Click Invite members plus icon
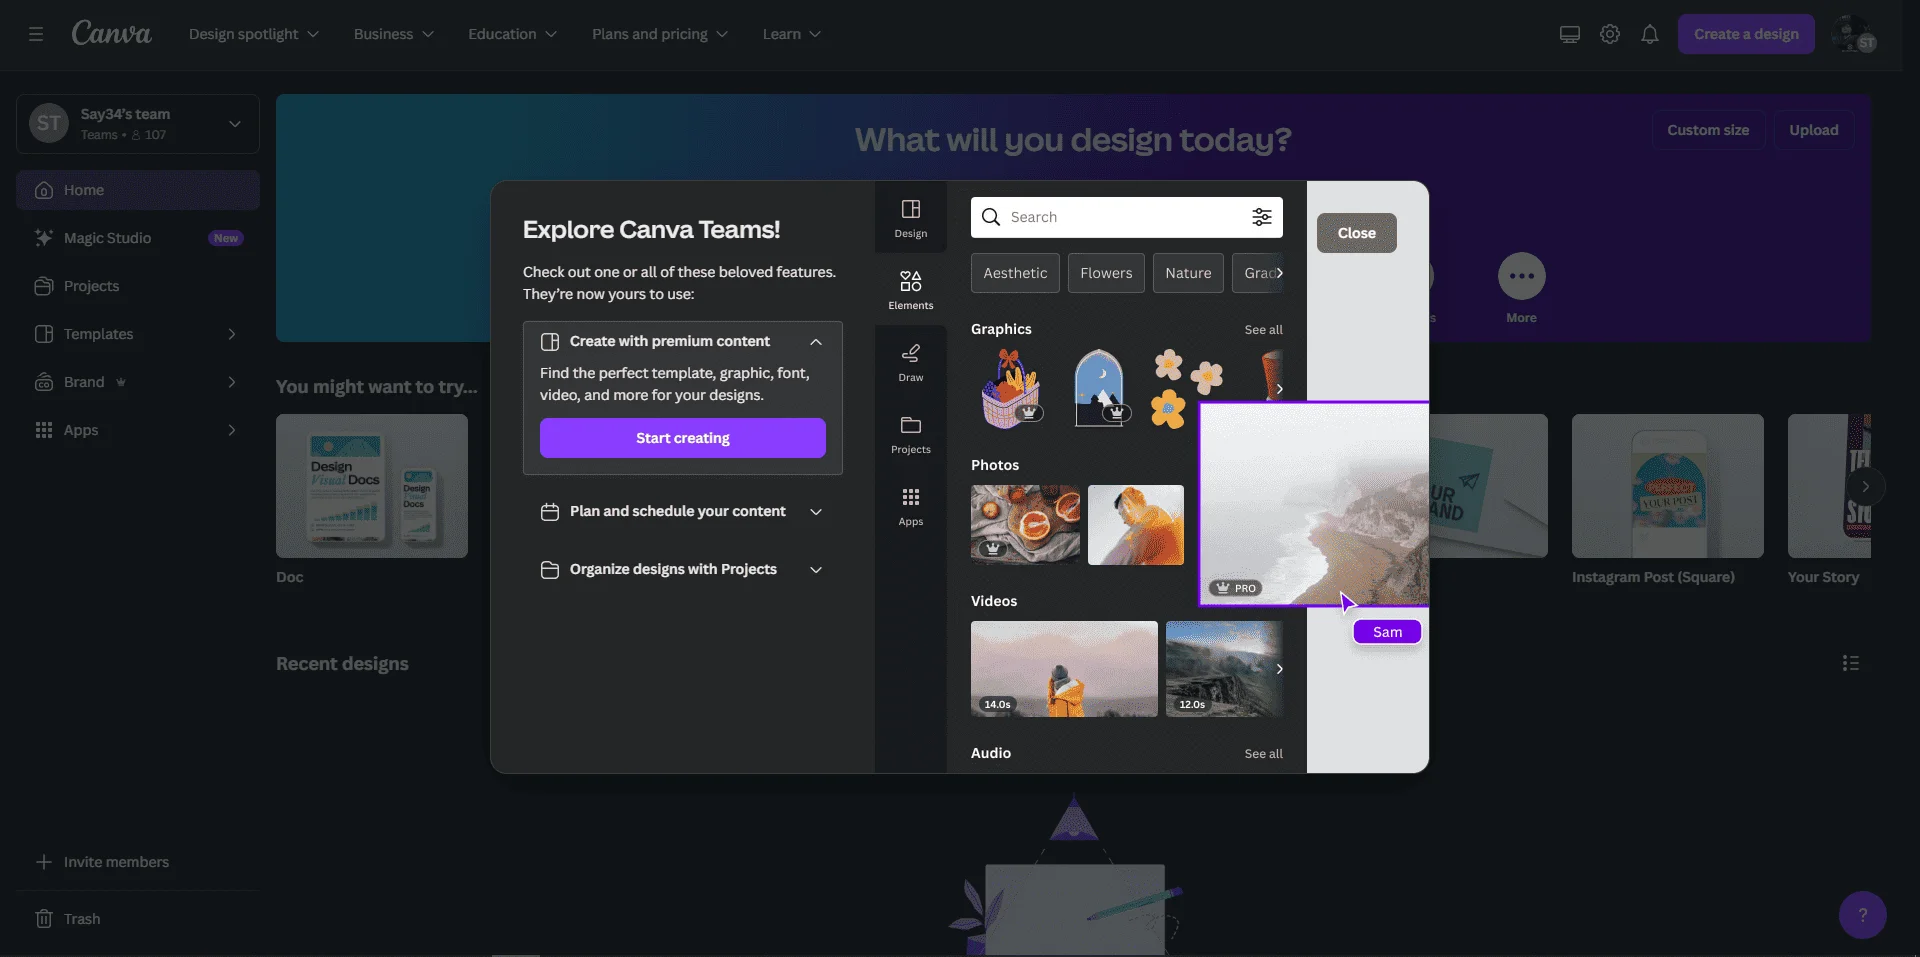 (44, 862)
